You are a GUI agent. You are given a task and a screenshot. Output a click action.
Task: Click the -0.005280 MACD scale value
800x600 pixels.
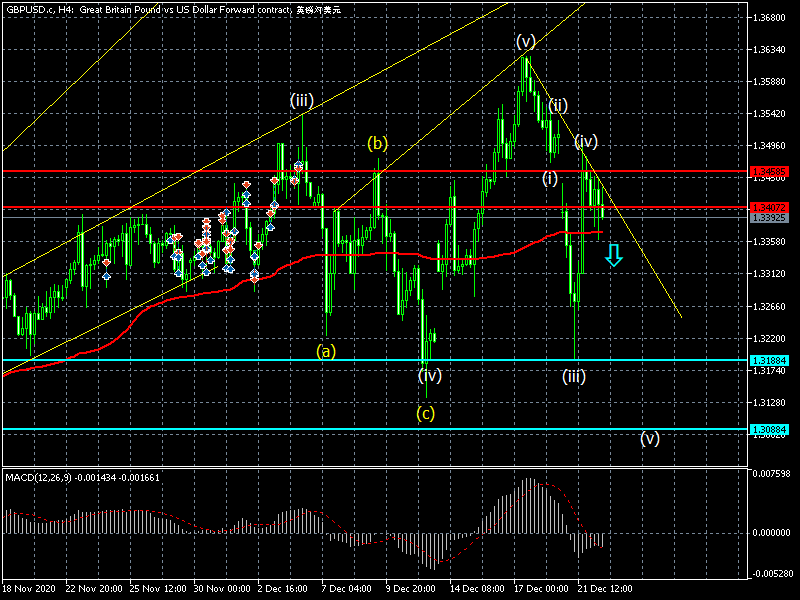point(771,573)
